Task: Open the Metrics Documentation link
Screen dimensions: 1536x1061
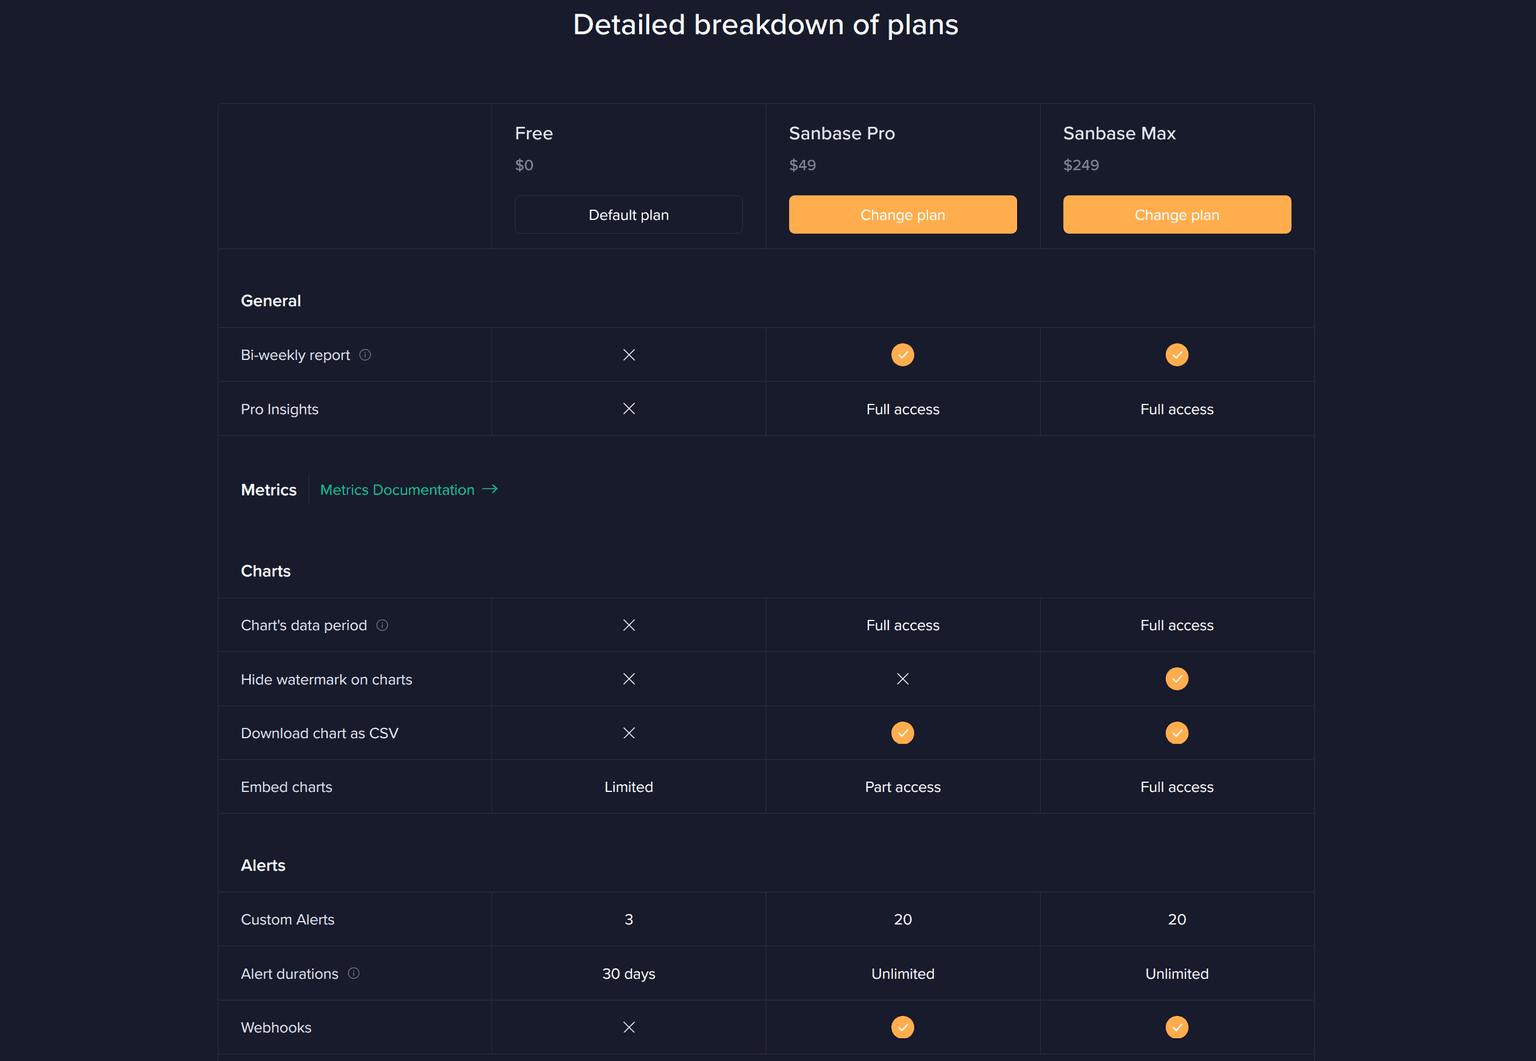Action: [x=397, y=490]
